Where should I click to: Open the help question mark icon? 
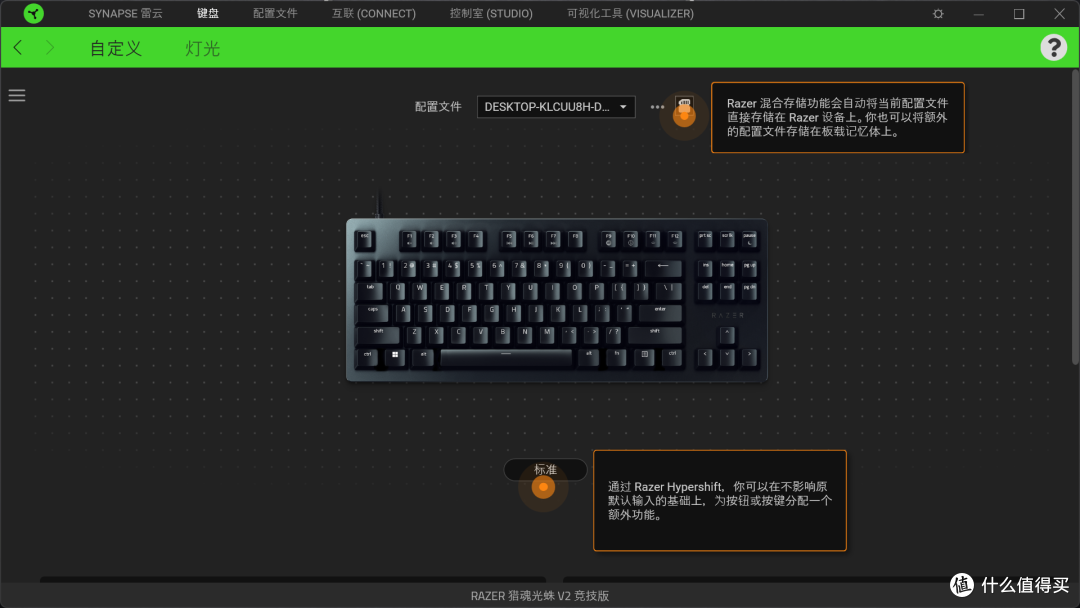[1053, 48]
